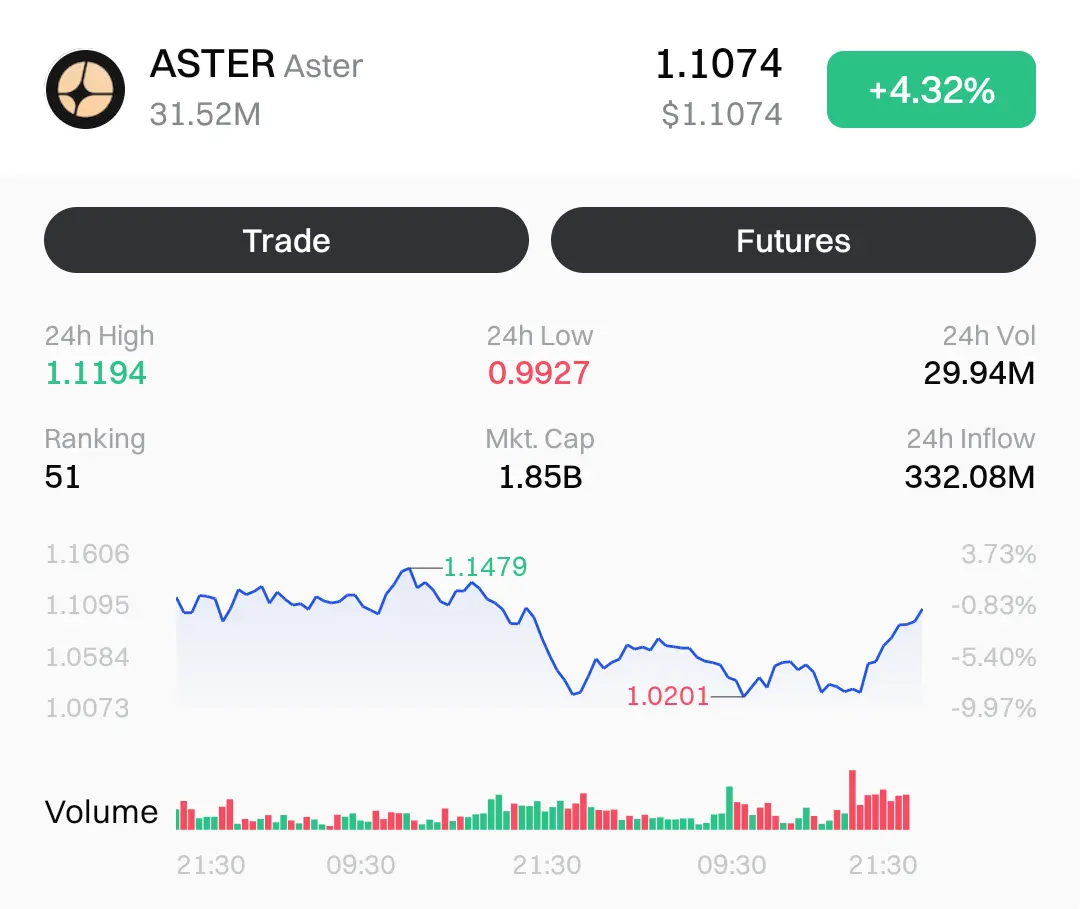The image size is (1080, 909).
Task: Click the 24h High value 1.1194
Action: 96,373
